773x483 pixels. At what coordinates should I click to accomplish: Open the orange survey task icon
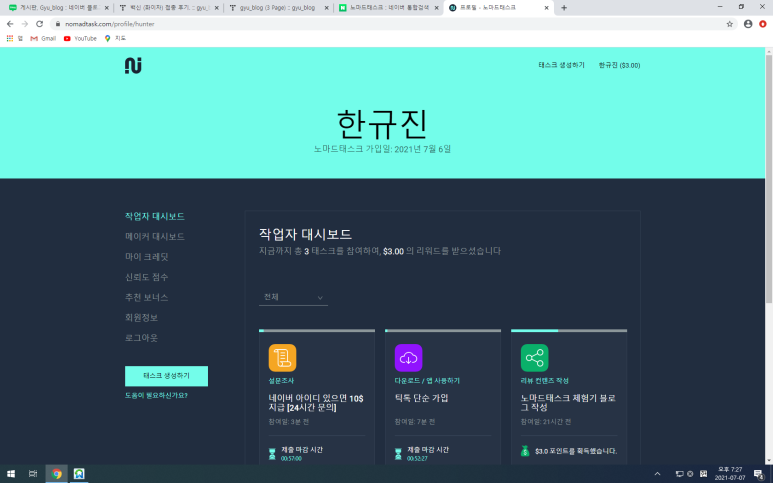(x=282, y=358)
